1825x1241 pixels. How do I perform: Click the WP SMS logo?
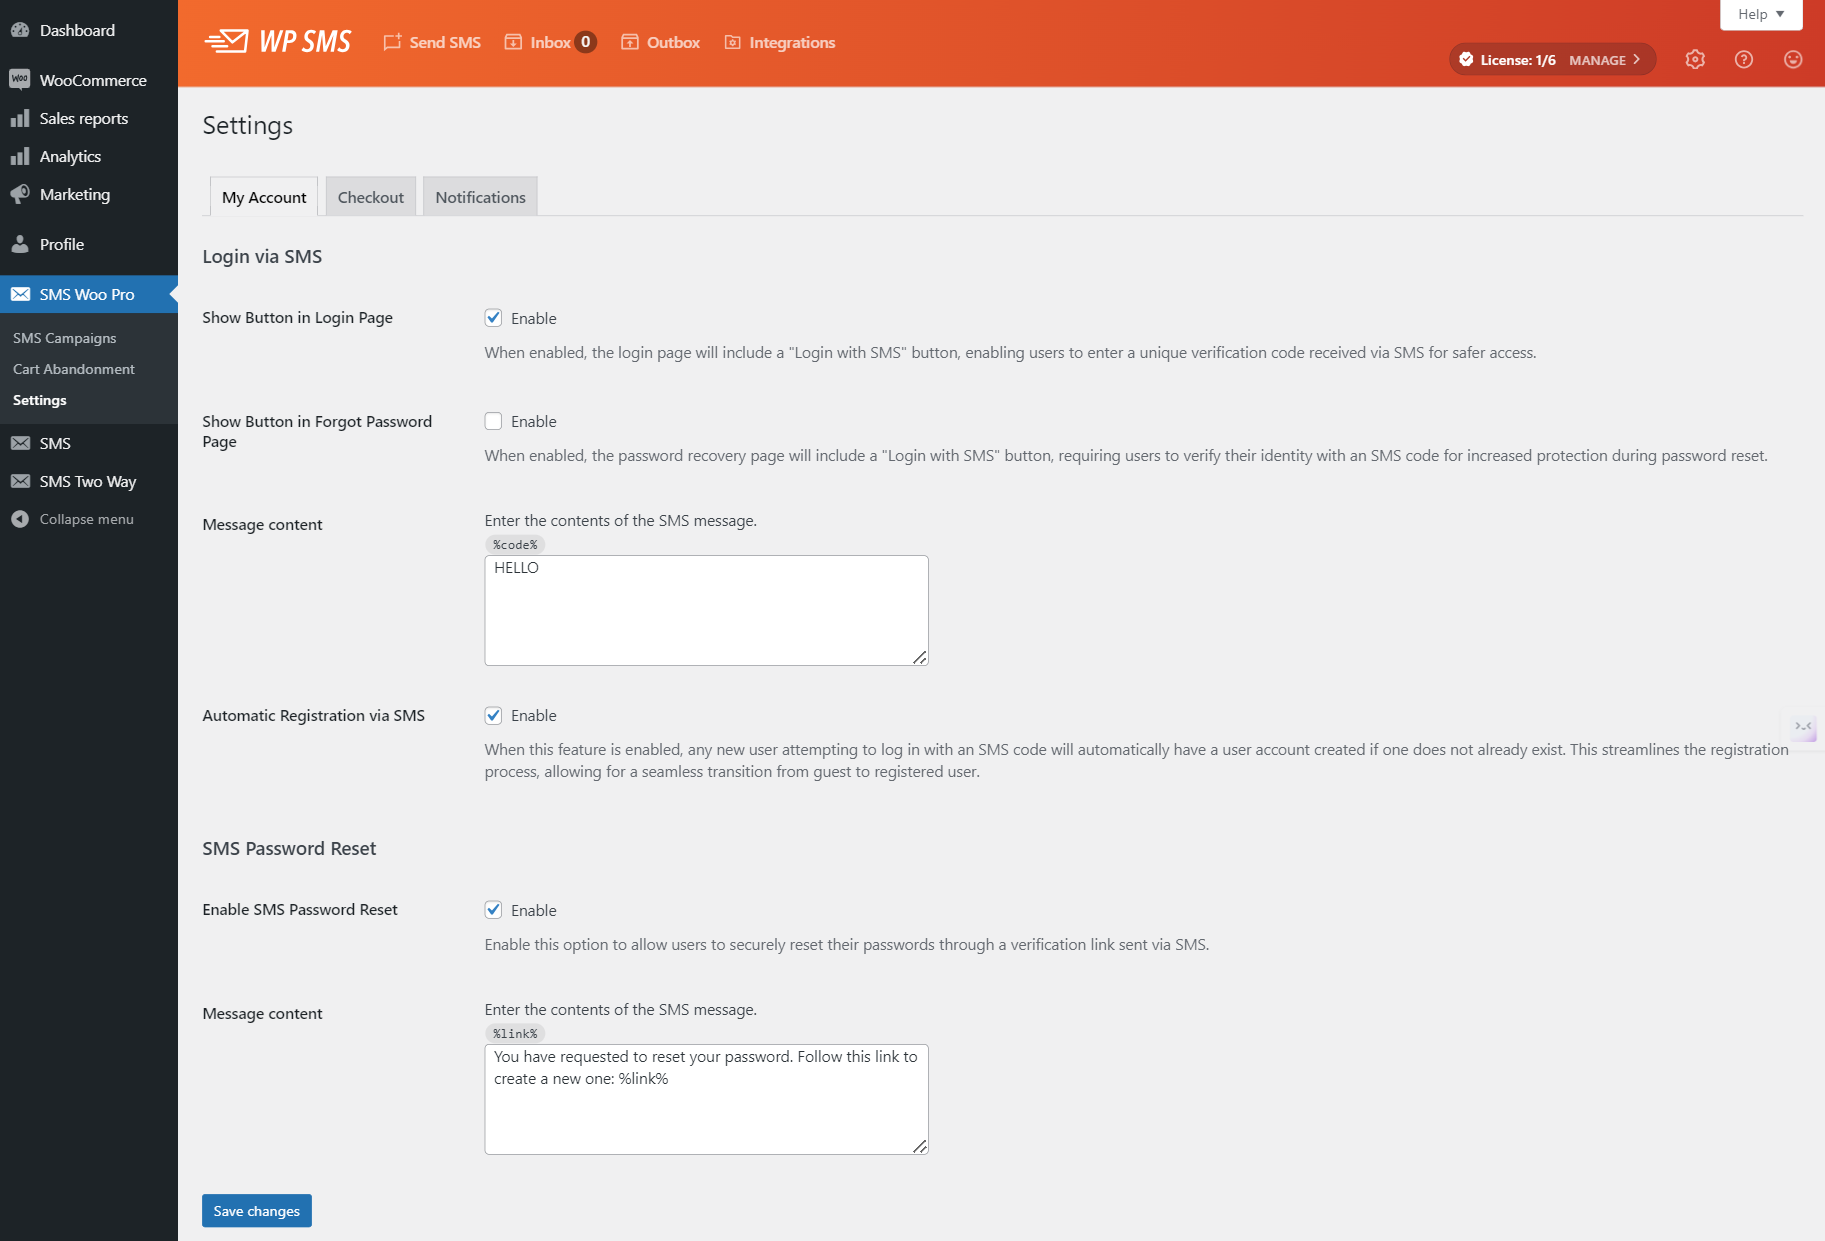(x=278, y=42)
